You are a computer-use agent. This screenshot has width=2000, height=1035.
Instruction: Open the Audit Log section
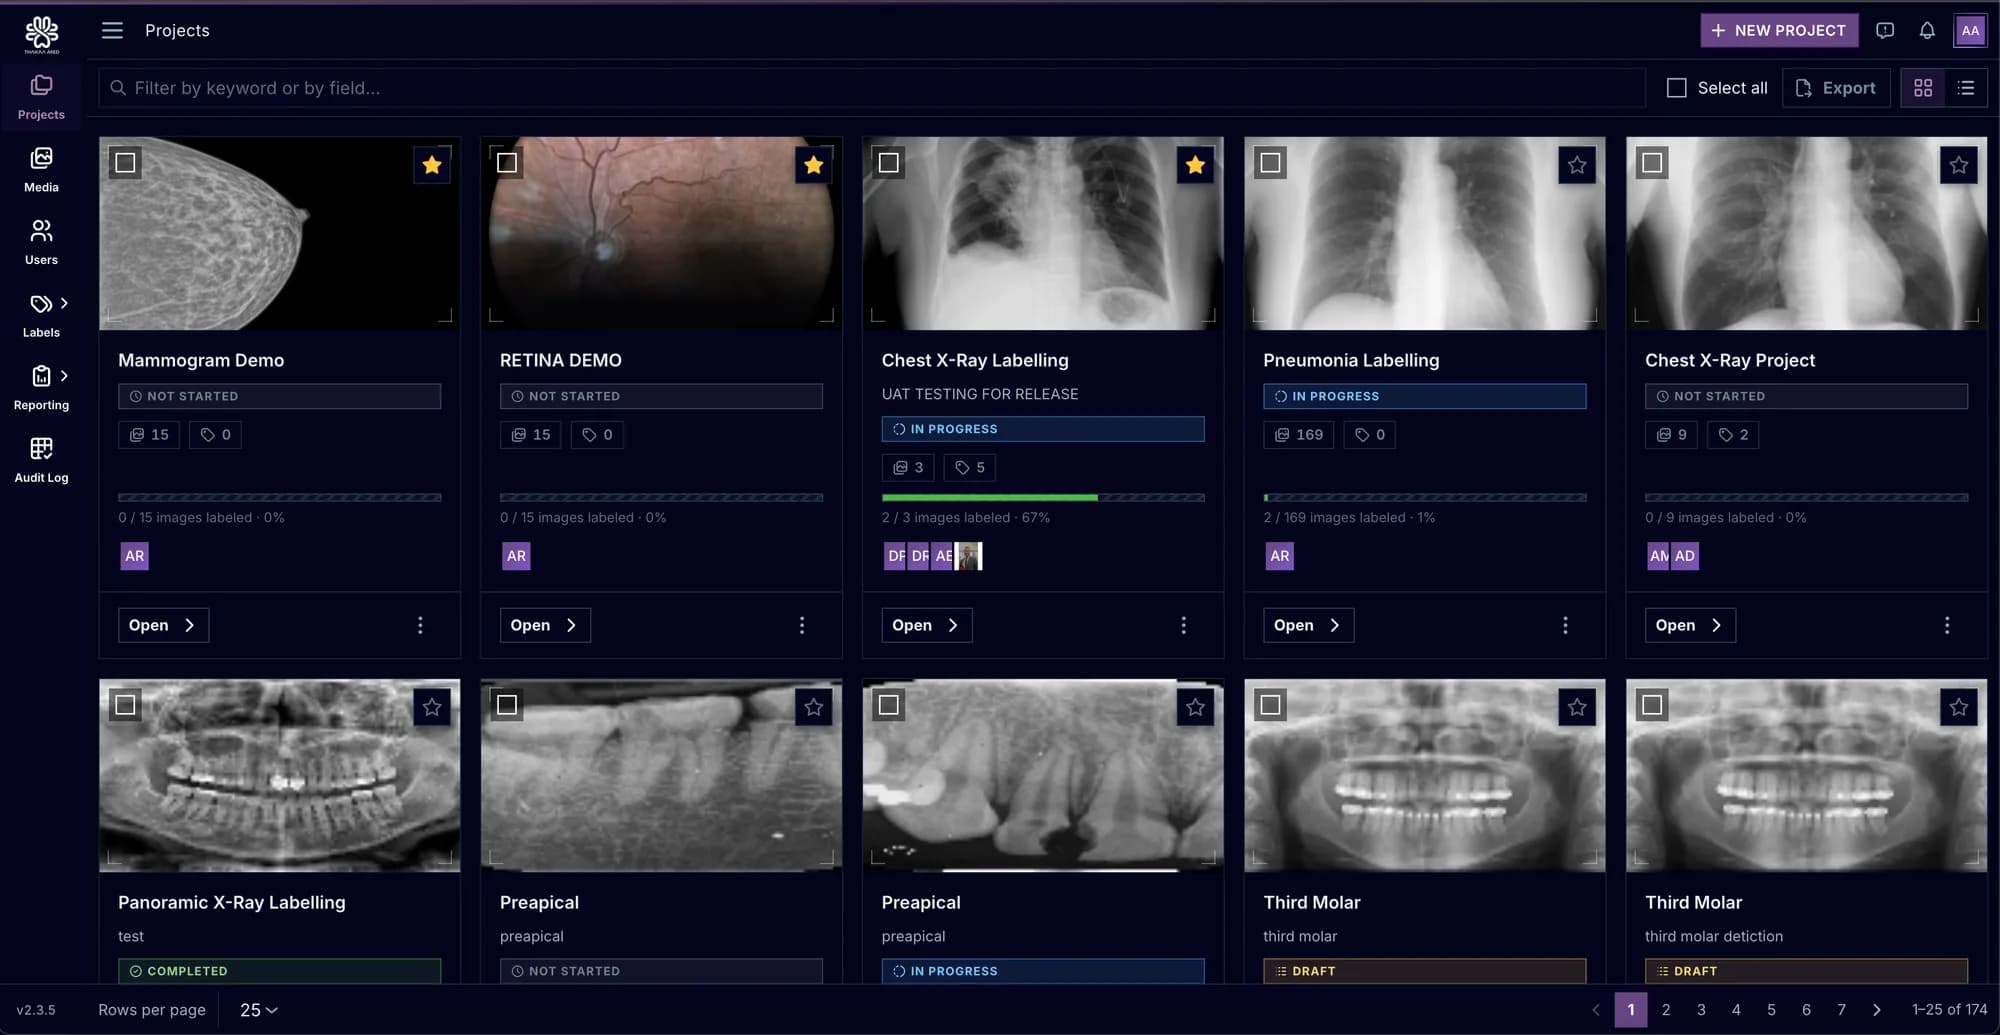click(41, 460)
